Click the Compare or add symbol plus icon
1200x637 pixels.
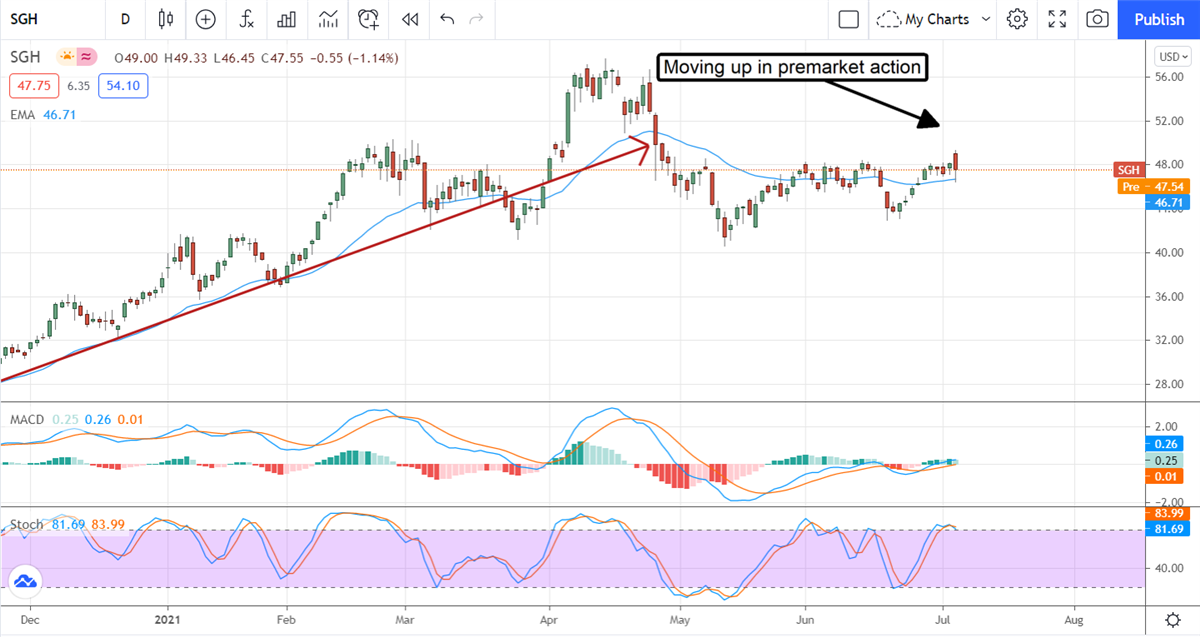206,19
